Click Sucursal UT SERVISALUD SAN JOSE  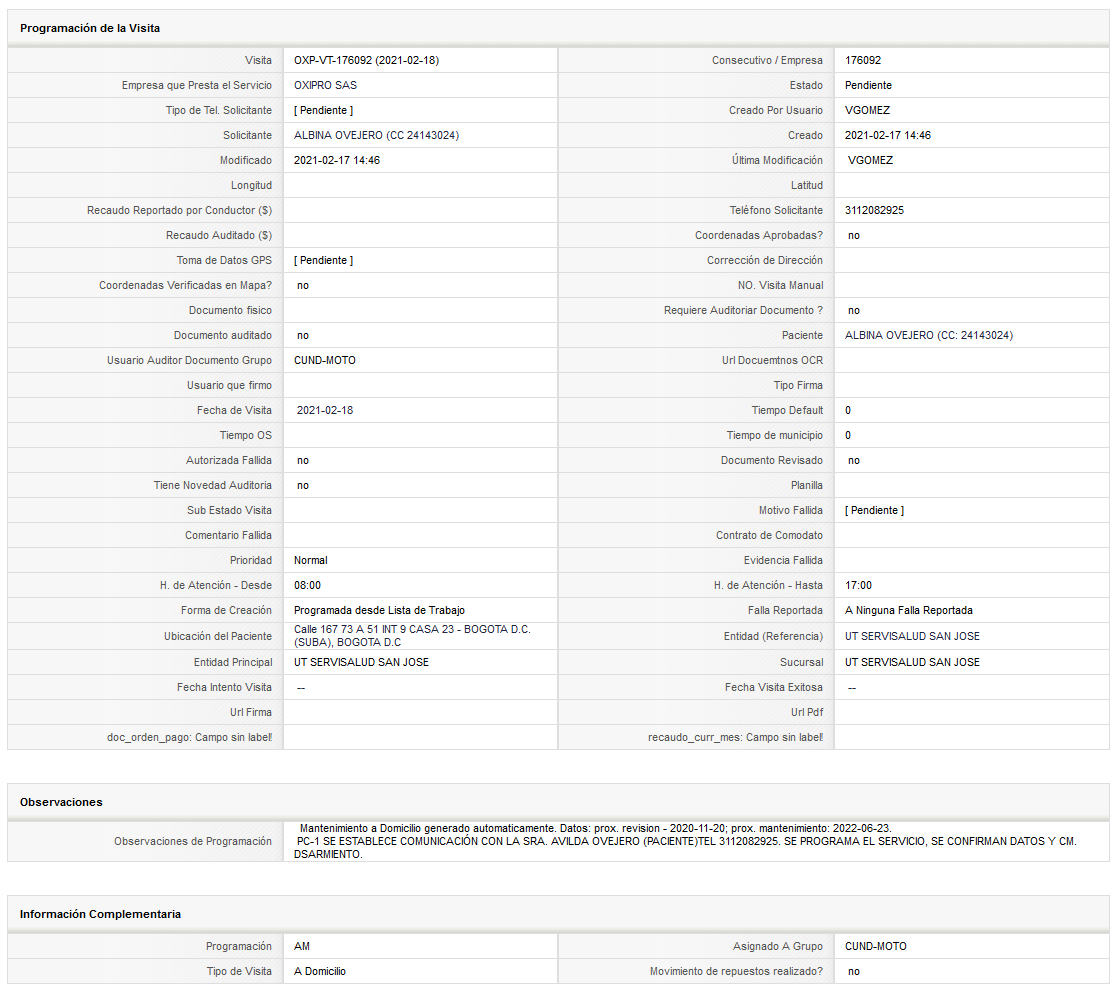(912, 662)
